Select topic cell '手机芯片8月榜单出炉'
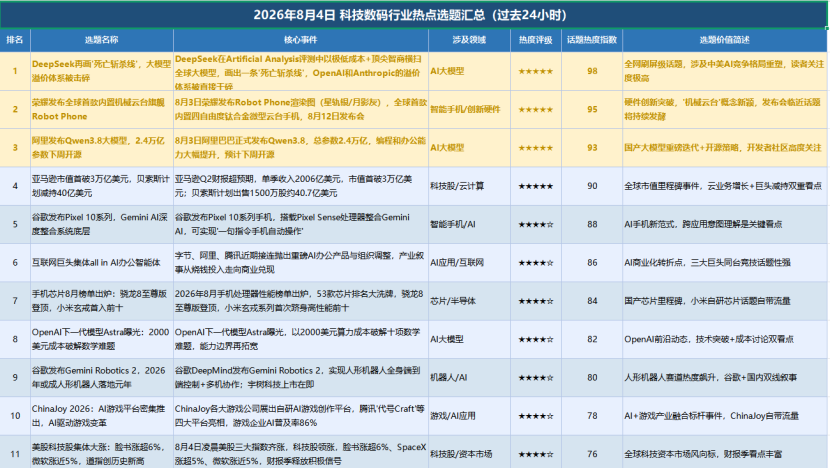 [x=102, y=301]
